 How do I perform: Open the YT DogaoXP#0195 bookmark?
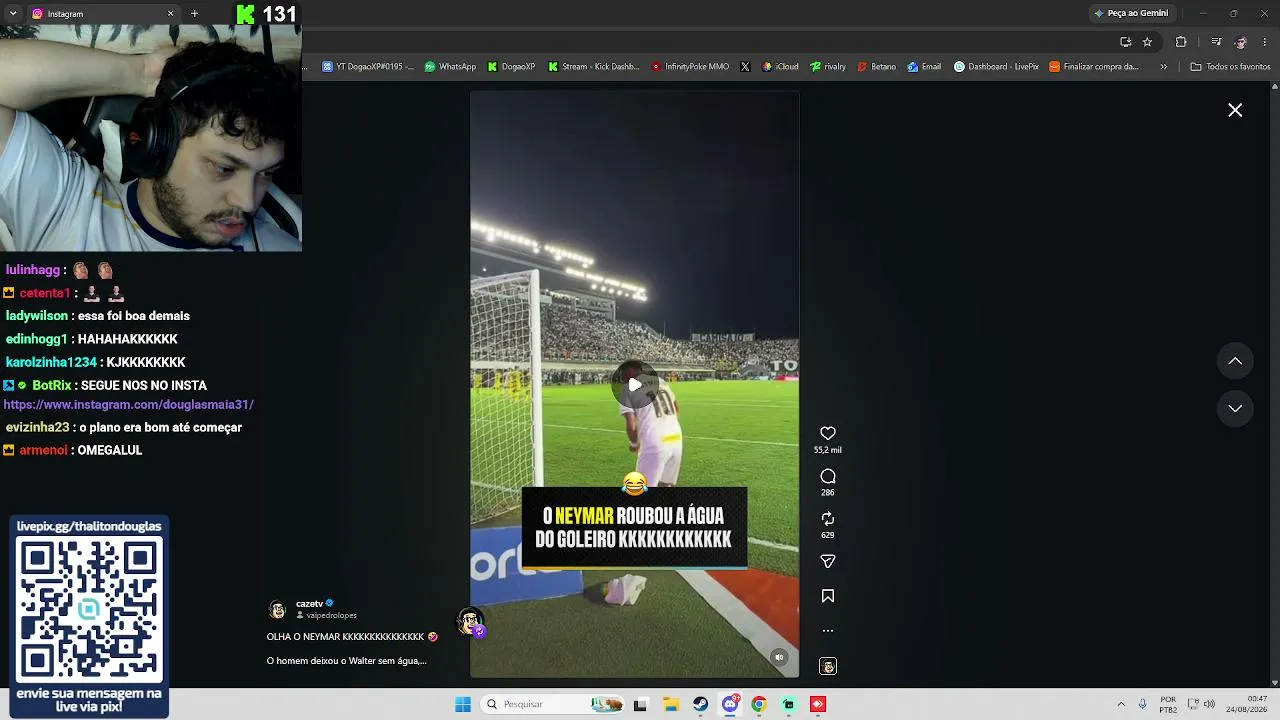click(367, 67)
